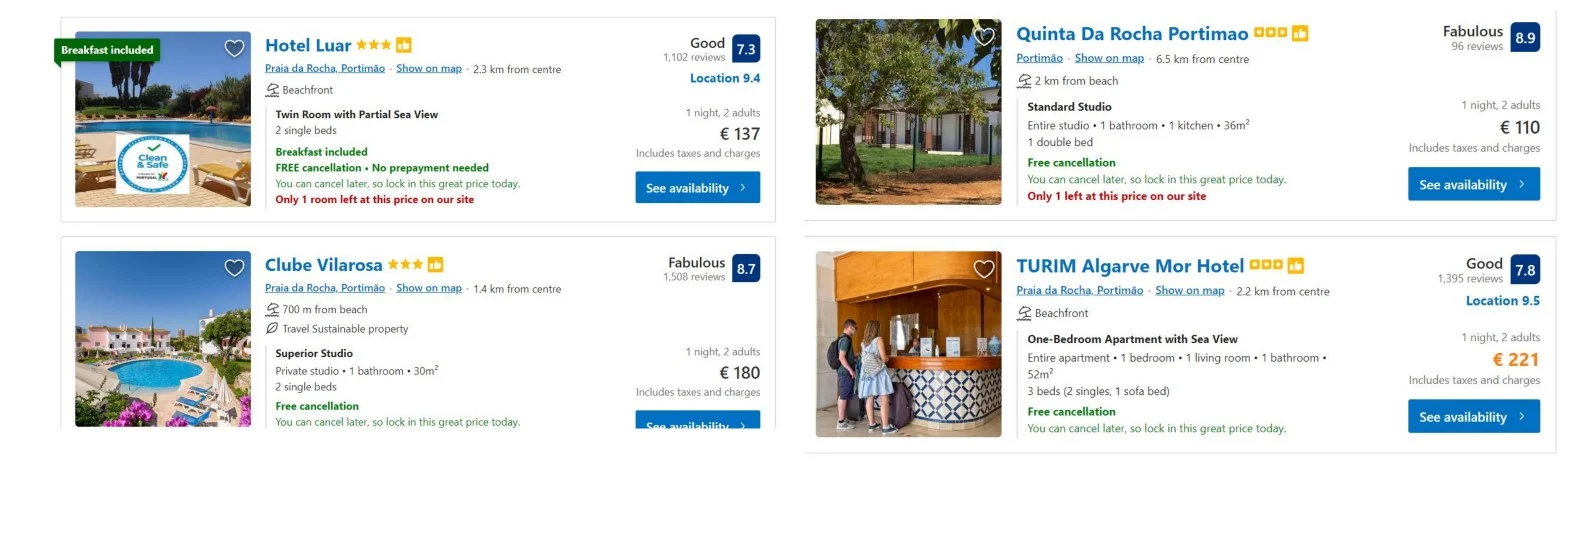Click TURIM Algarve 7.8 score badge
Screen dimensions: 1594x543
click(1525, 270)
